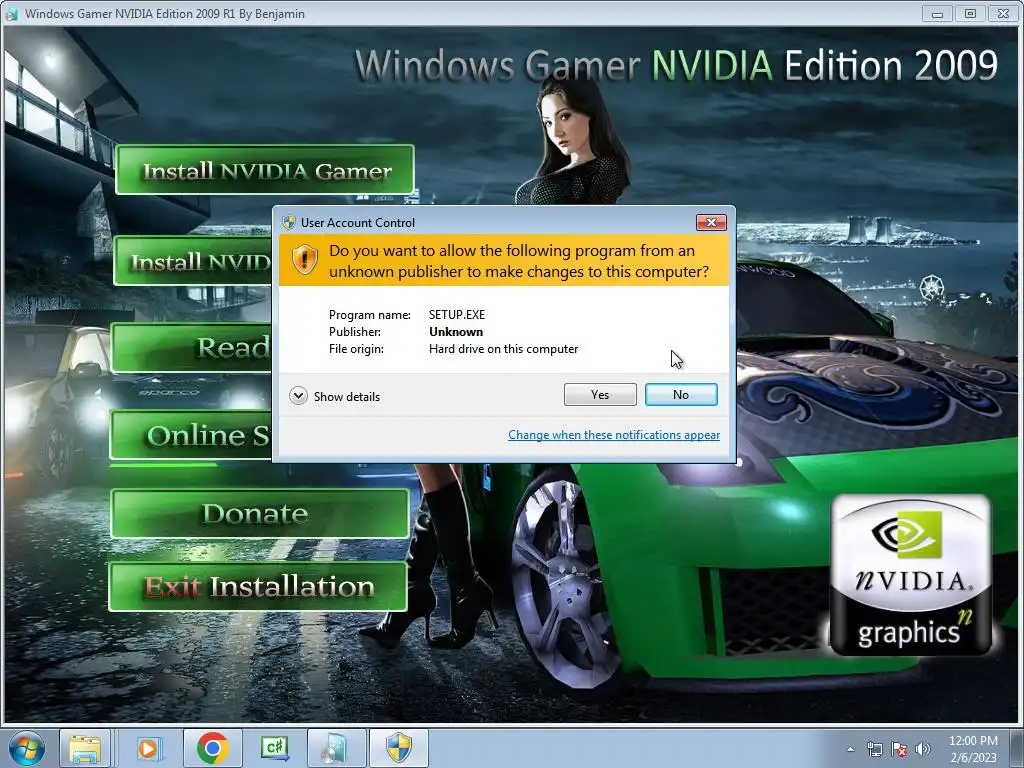Open Change when these notifications appear link
The image size is (1024, 768).
(x=614, y=435)
